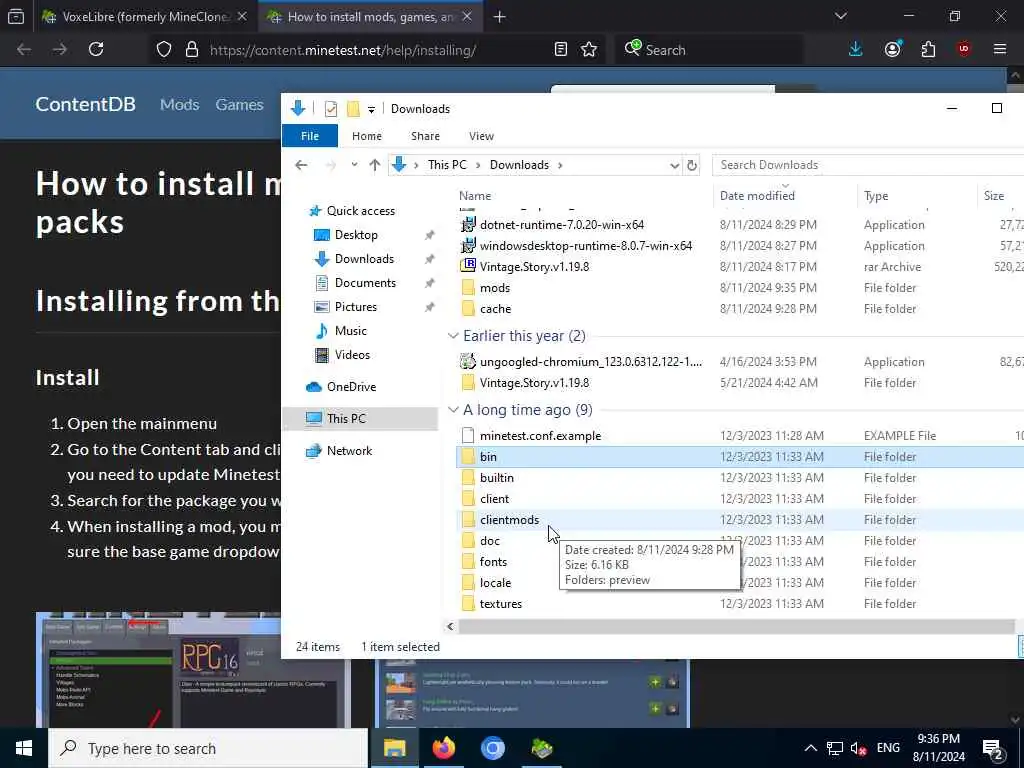Image resolution: width=1024 pixels, height=768 pixels.
Task: Select OneDrive in the navigation pane
Action: pyautogui.click(x=351, y=387)
